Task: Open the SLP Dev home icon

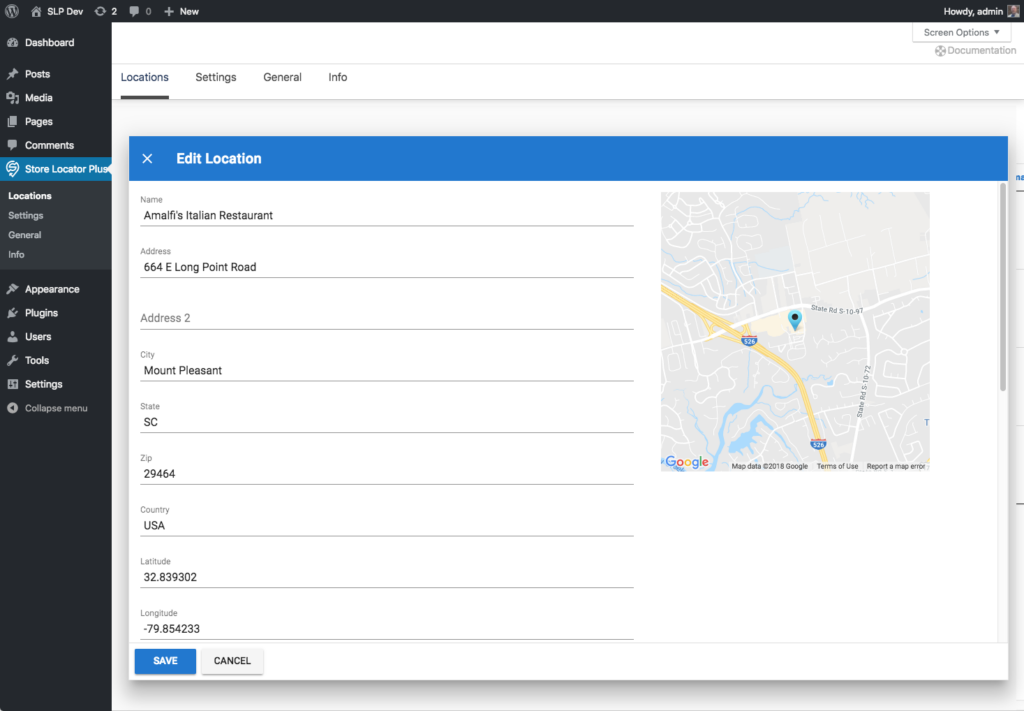Action: coord(36,11)
